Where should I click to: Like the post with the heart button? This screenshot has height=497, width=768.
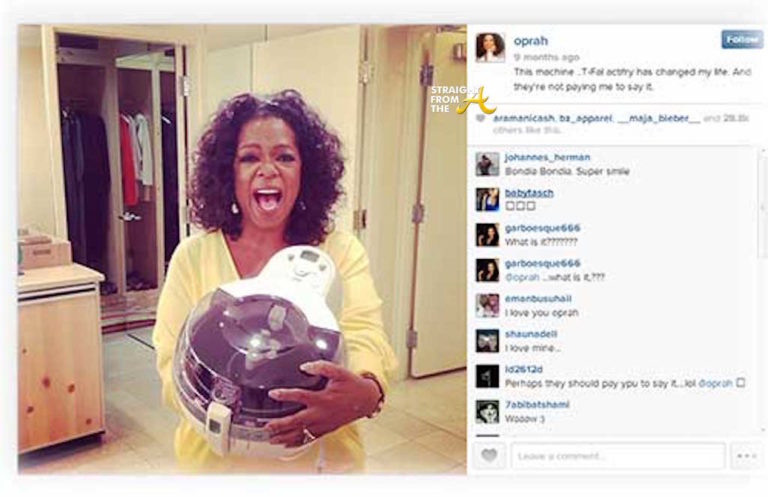tap(489, 455)
